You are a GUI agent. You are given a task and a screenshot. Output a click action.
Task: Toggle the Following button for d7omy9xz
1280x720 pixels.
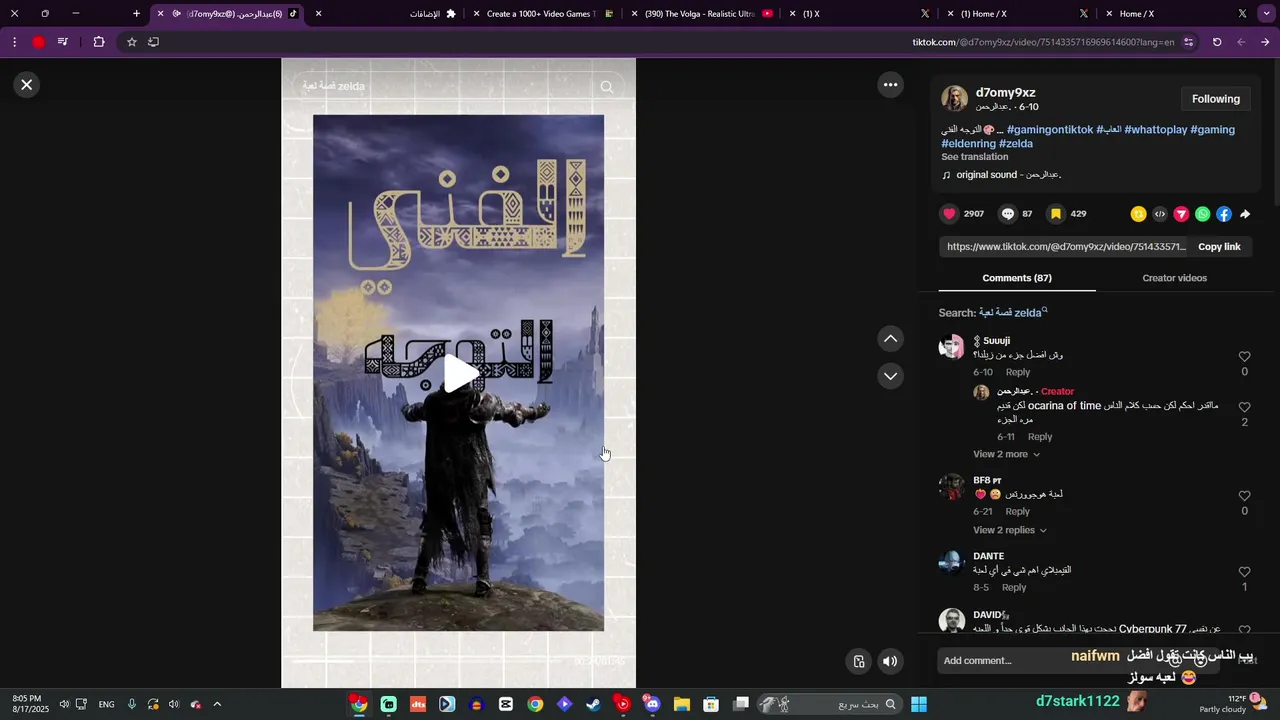1215,99
